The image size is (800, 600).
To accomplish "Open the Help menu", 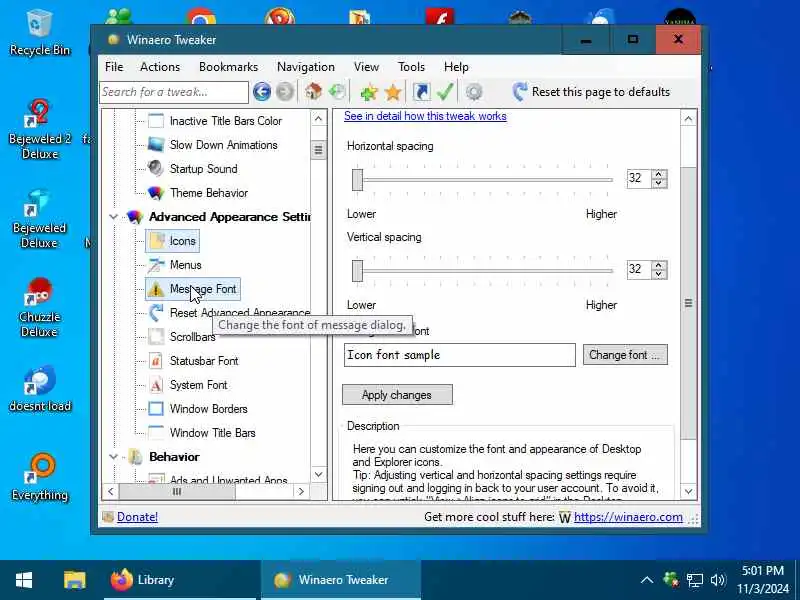I will tap(456, 67).
